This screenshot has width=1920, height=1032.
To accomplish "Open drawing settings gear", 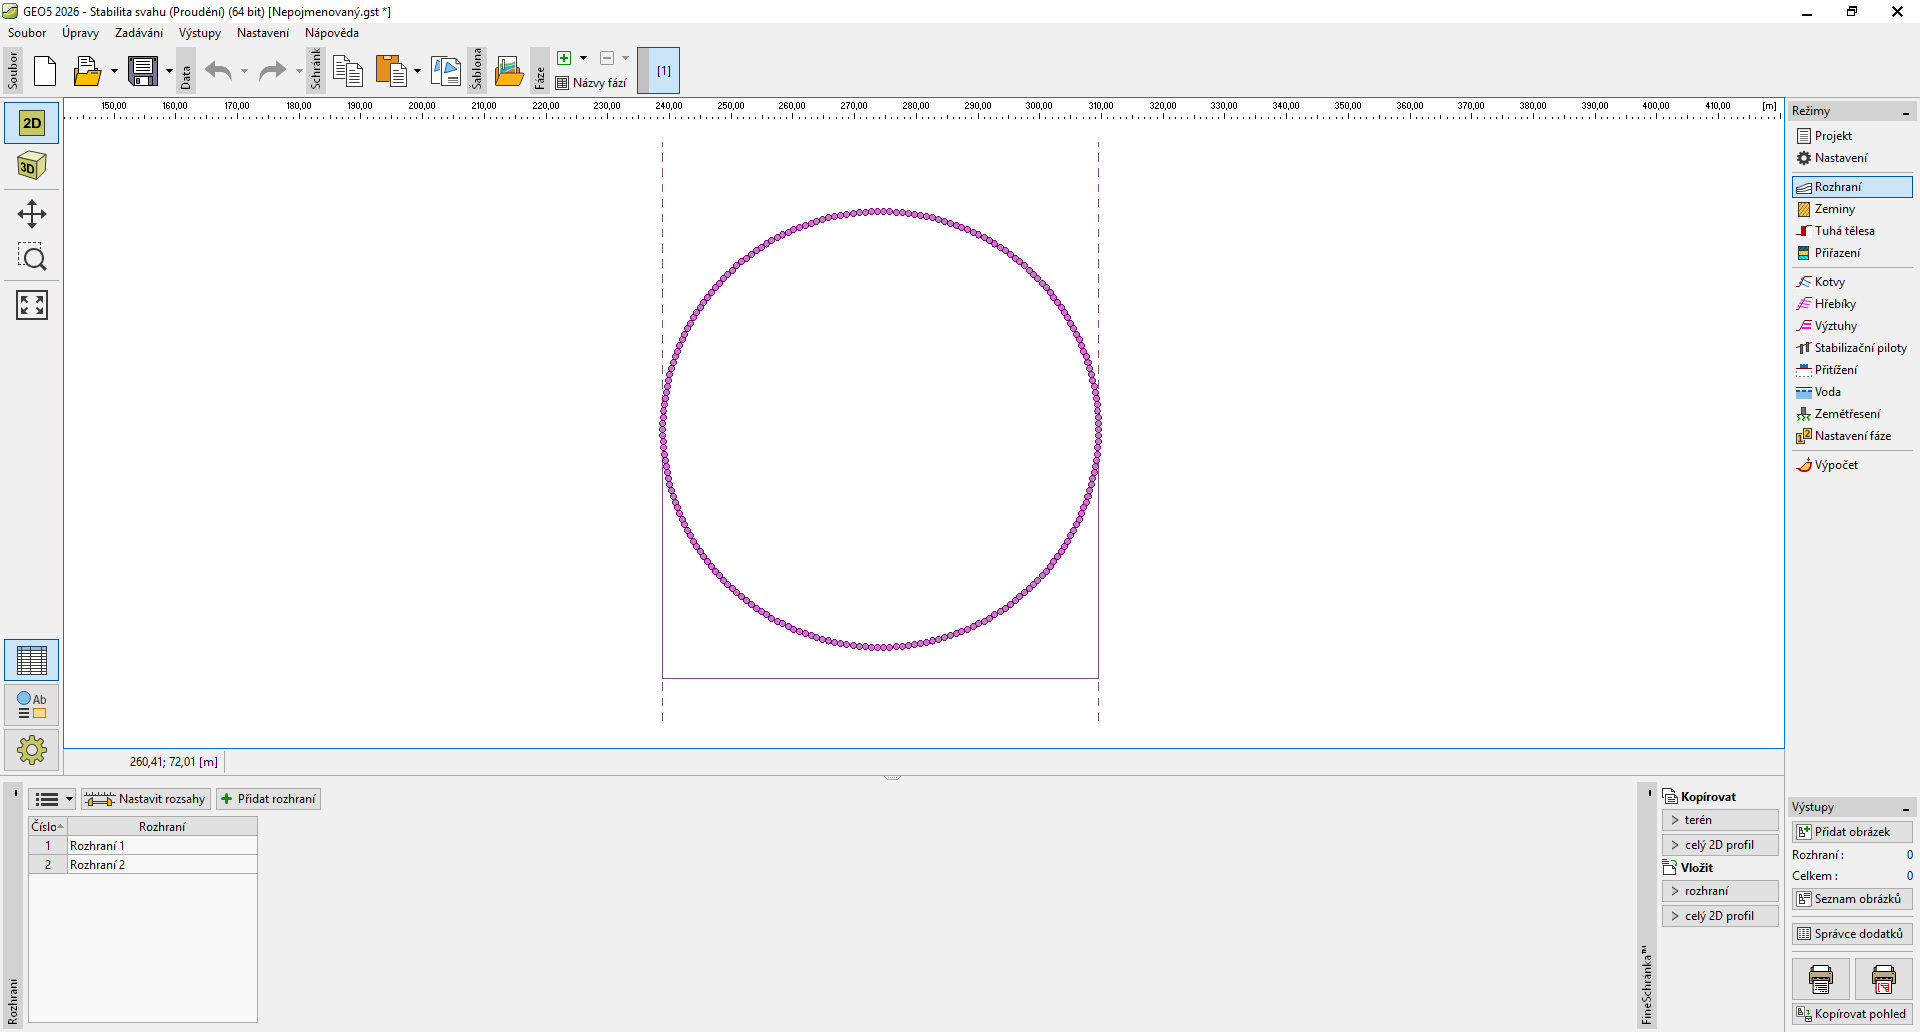I will pos(32,750).
